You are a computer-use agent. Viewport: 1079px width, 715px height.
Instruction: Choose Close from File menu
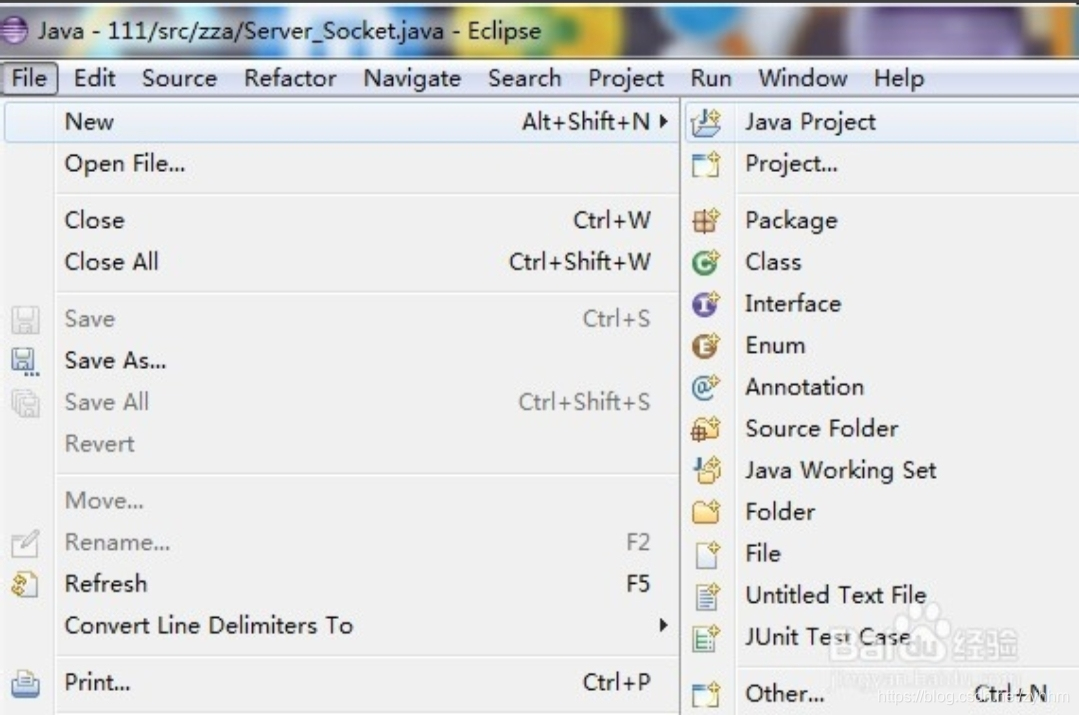click(x=342, y=220)
